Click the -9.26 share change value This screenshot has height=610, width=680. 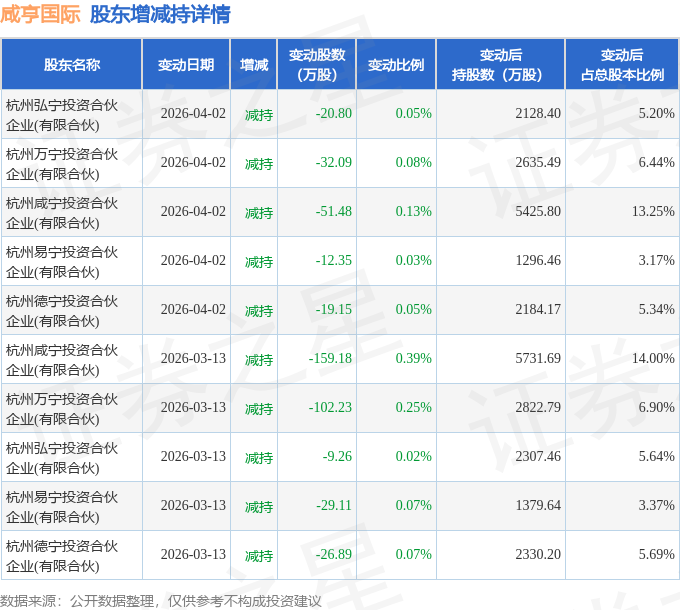(x=337, y=457)
